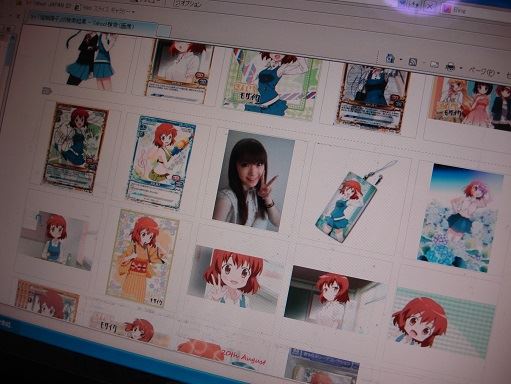Click the Home icon in the command bar

click(390, 58)
